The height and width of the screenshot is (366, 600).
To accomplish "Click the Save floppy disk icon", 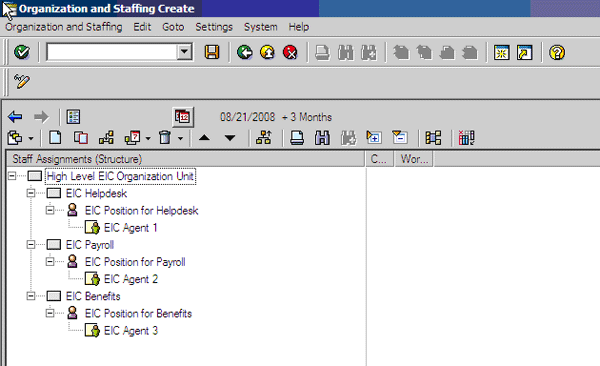I will pyautogui.click(x=212, y=52).
